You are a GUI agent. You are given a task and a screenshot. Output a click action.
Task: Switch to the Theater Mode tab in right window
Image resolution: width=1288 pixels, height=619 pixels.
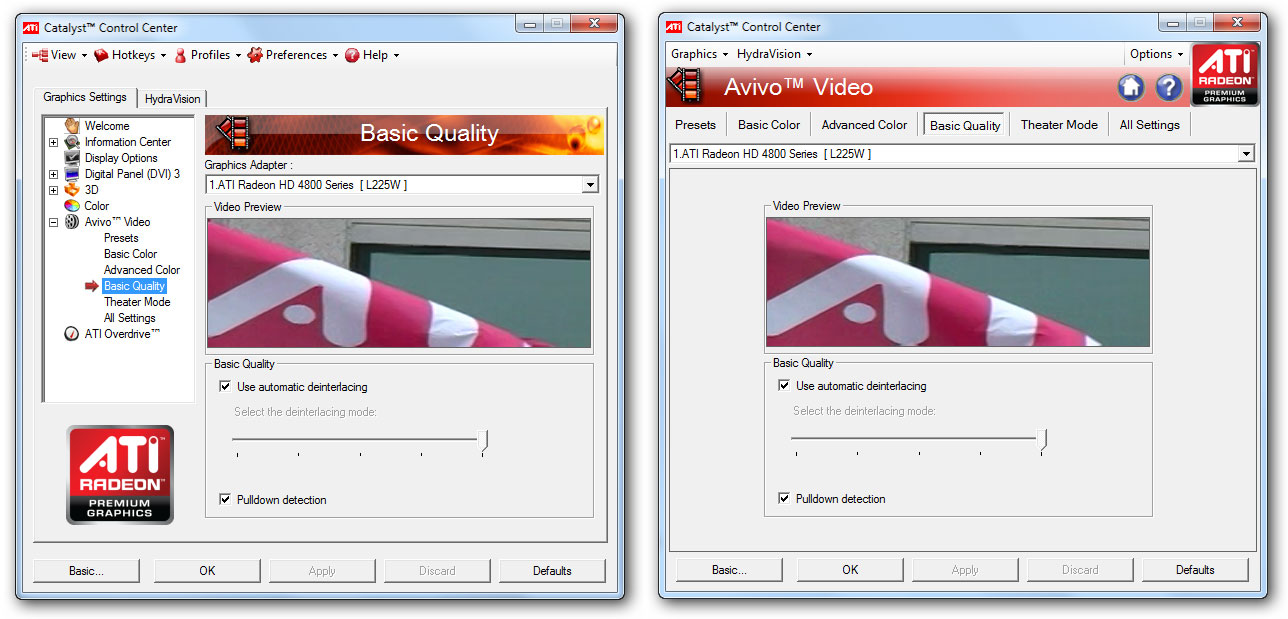click(1059, 125)
